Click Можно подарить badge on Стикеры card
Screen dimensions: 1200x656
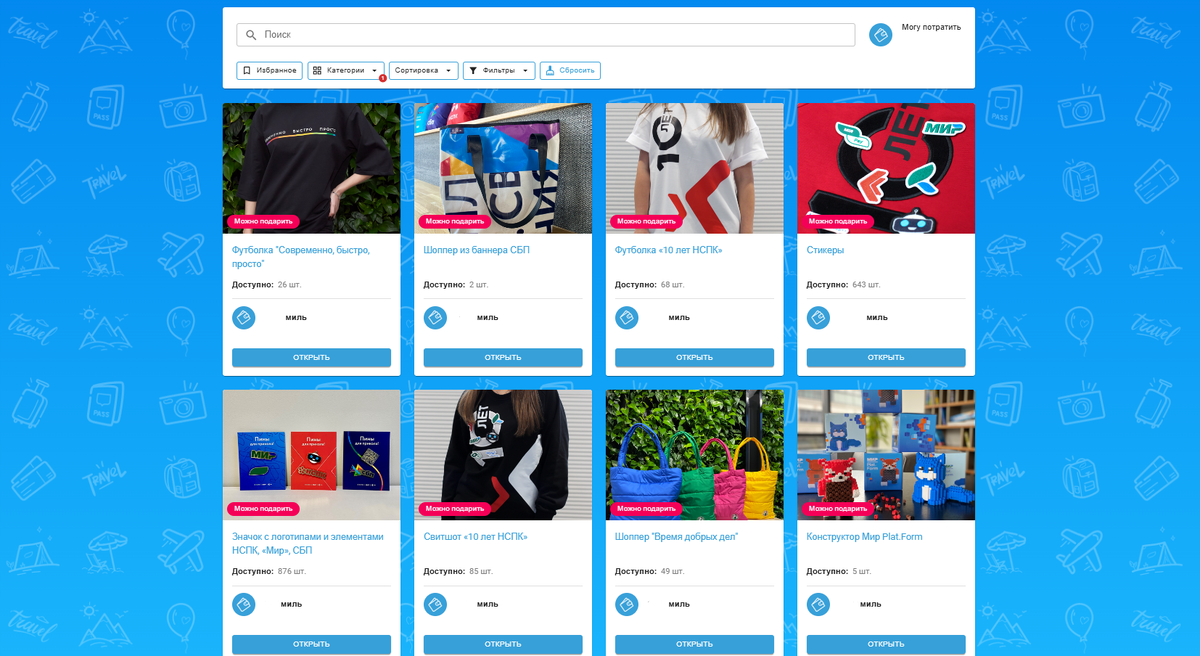(x=838, y=221)
